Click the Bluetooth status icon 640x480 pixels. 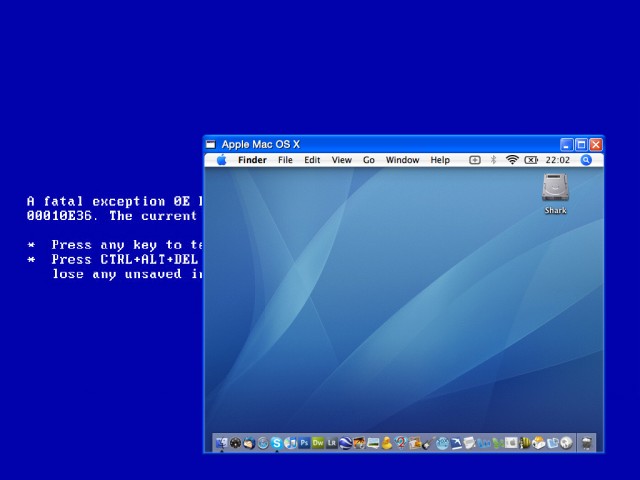[493, 160]
